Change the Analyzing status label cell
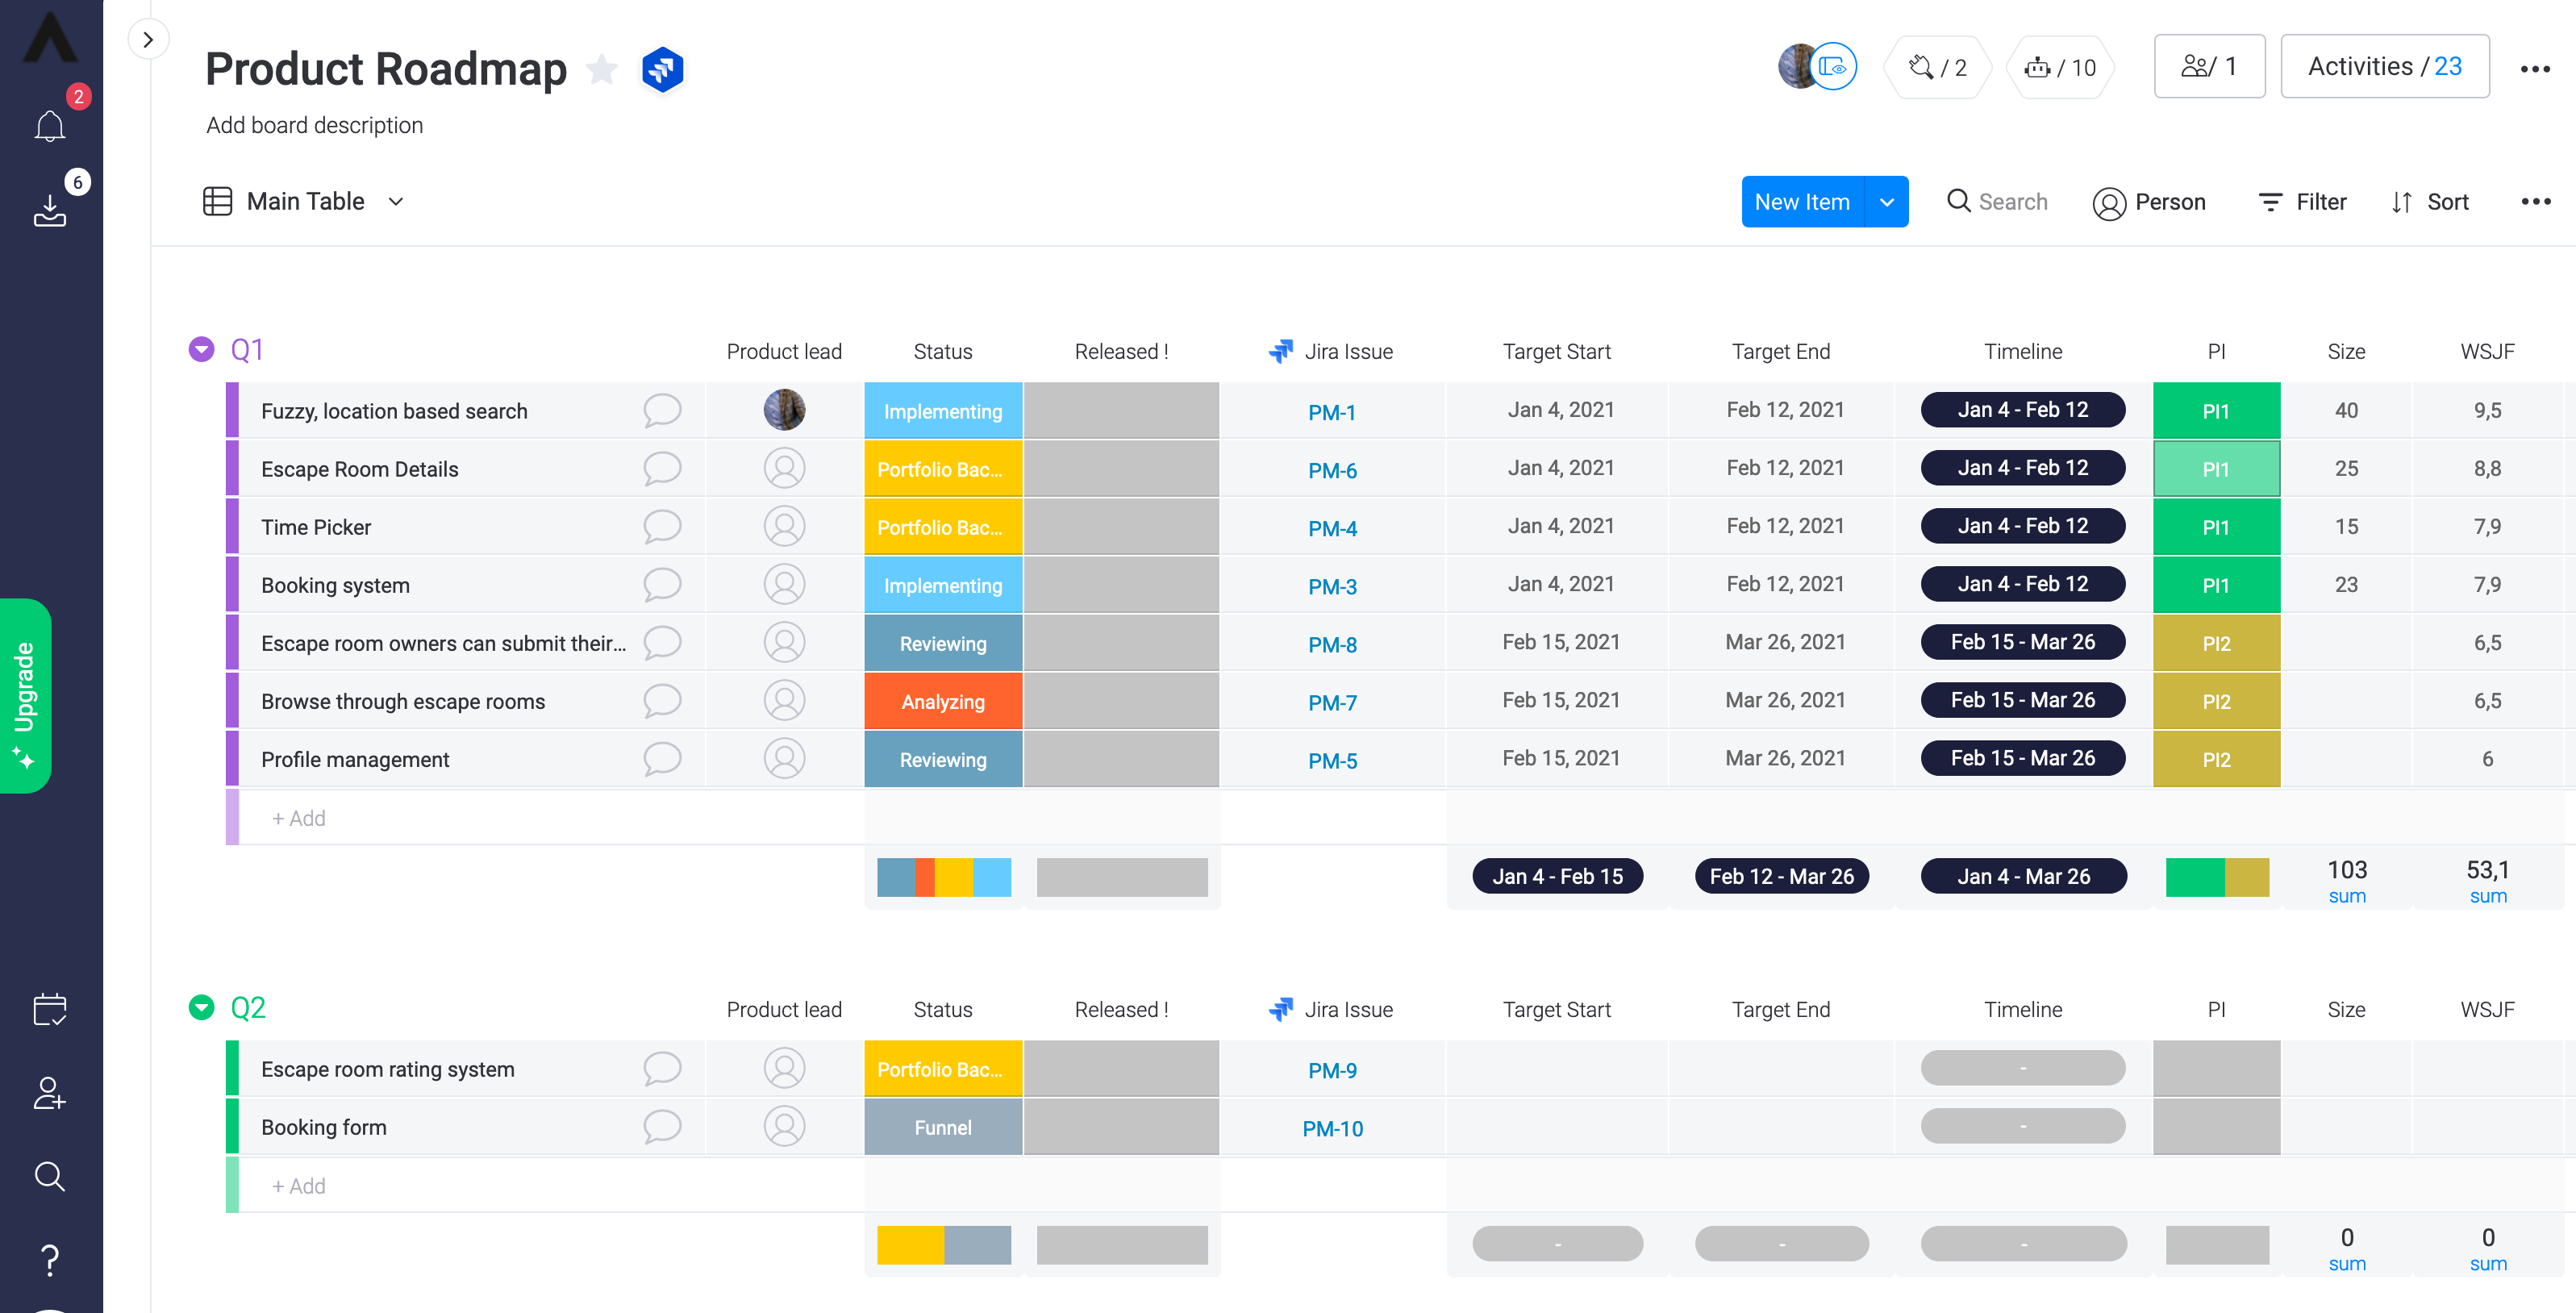The height and width of the screenshot is (1313, 2576). point(942,701)
